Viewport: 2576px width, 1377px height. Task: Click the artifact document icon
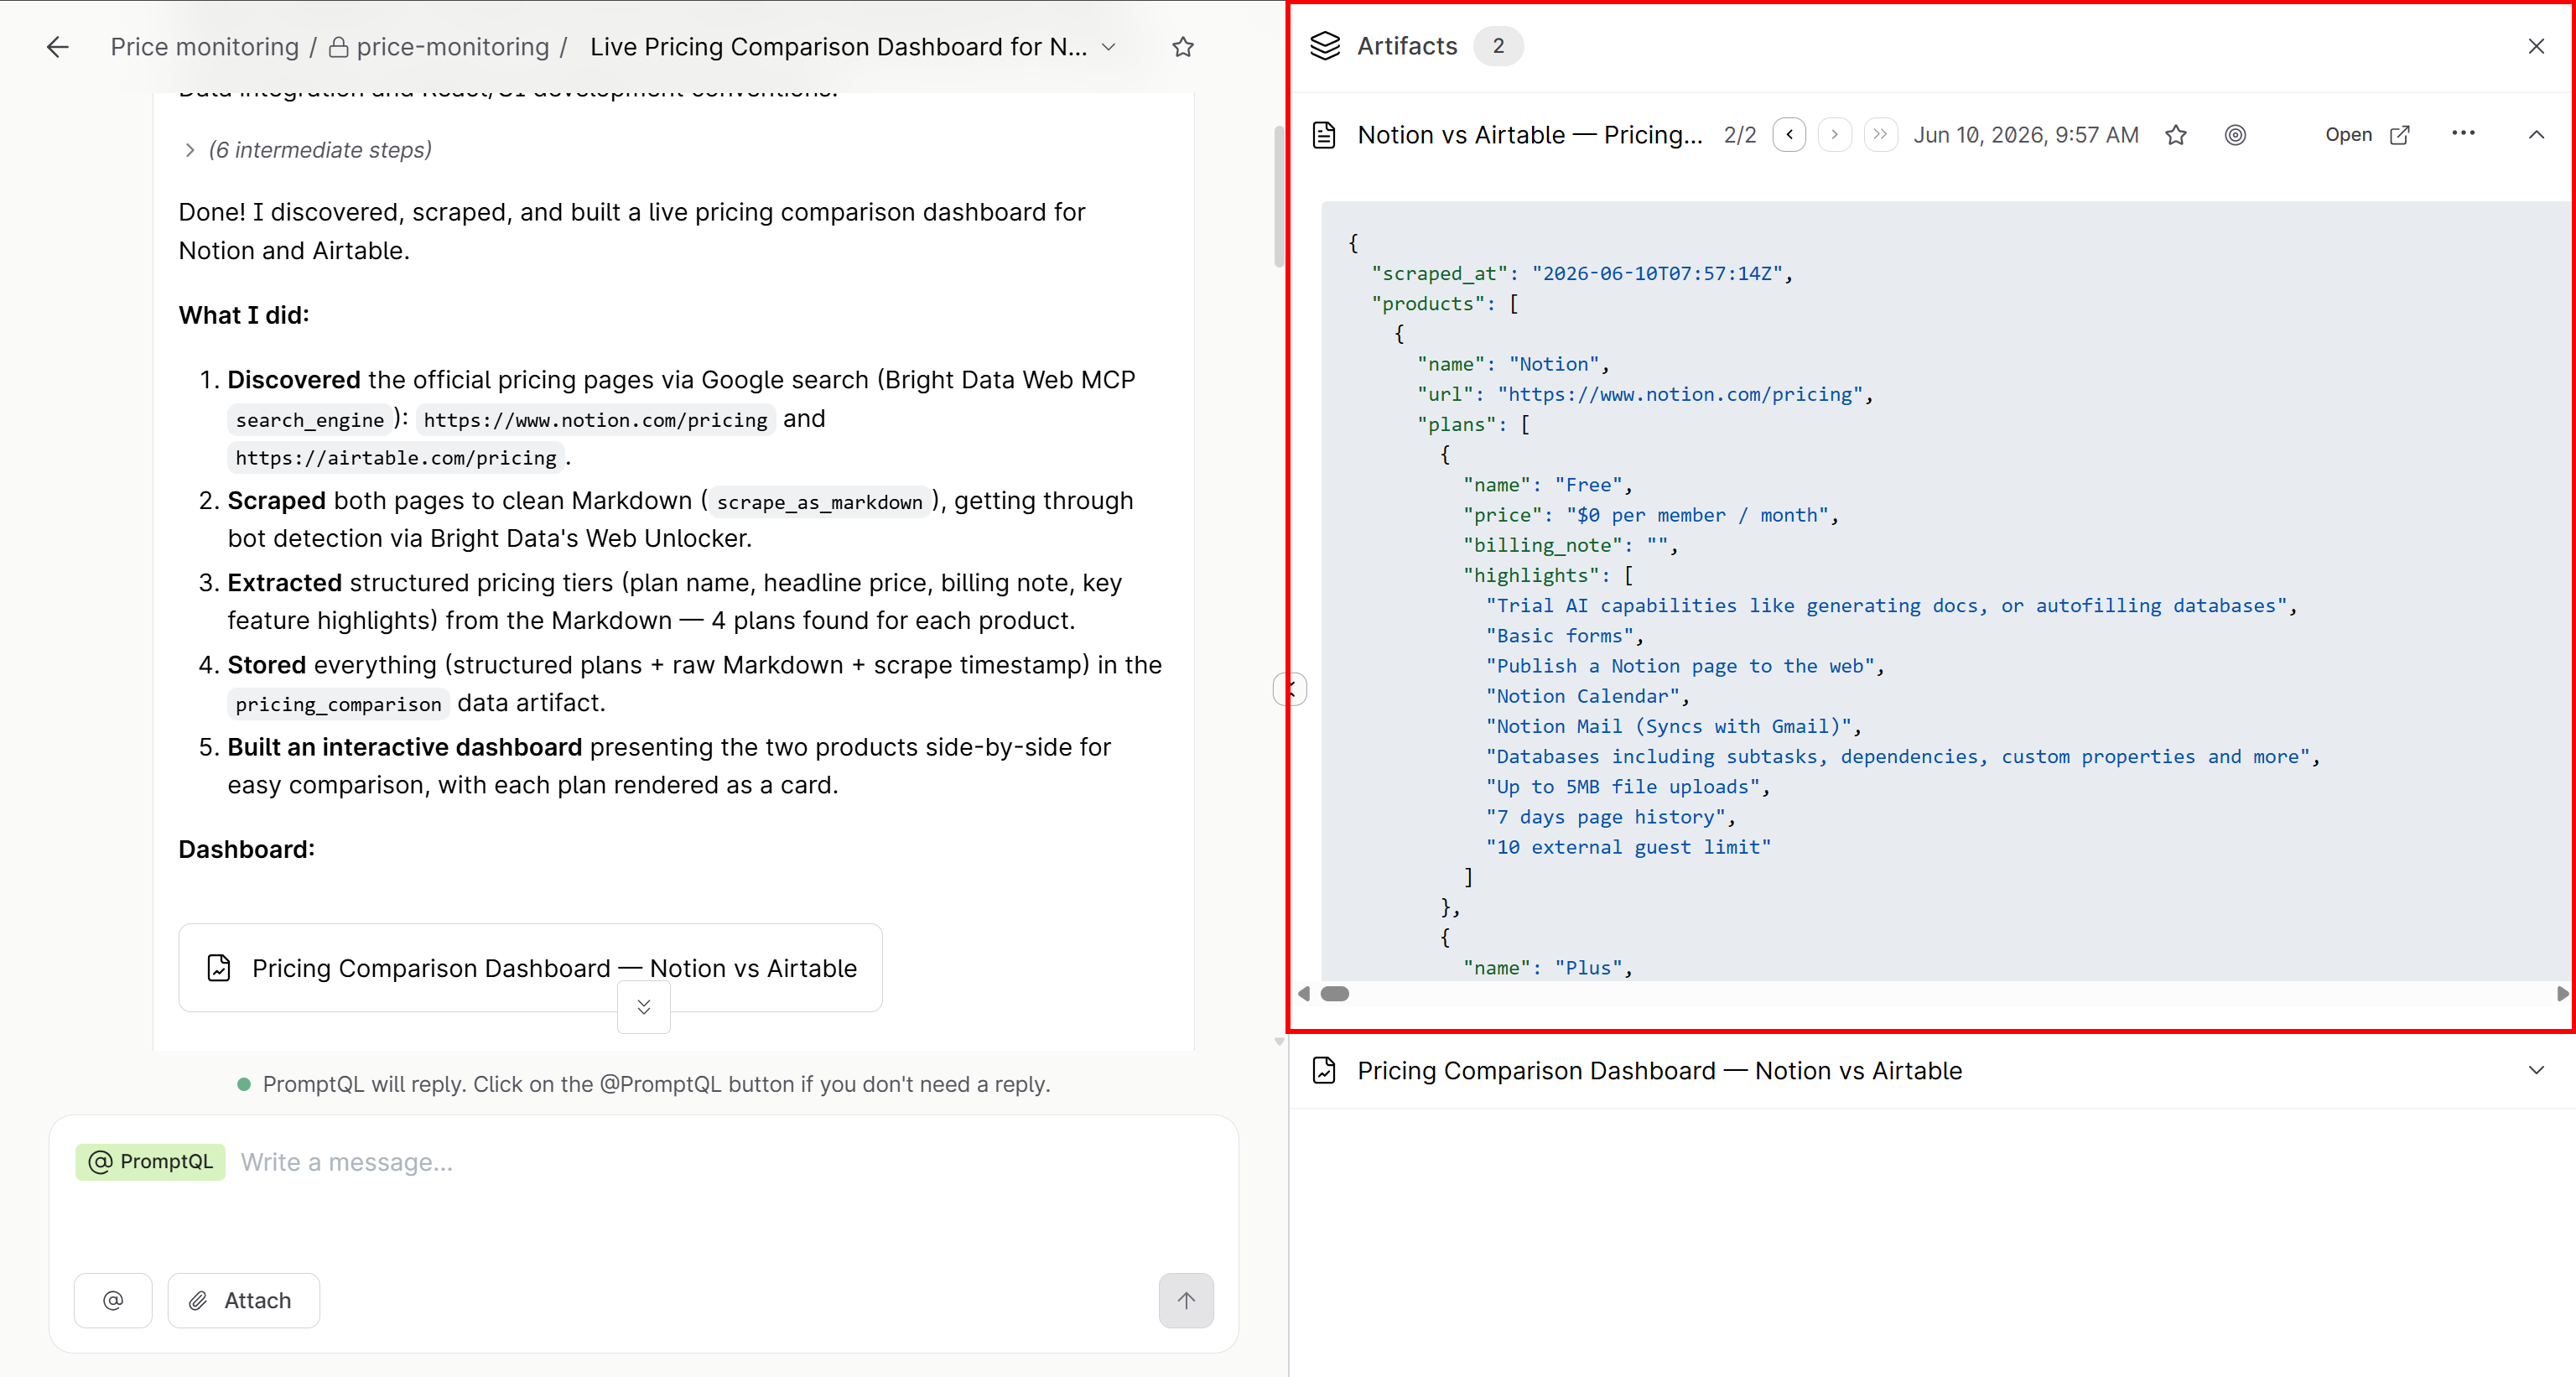click(x=1324, y=135)
